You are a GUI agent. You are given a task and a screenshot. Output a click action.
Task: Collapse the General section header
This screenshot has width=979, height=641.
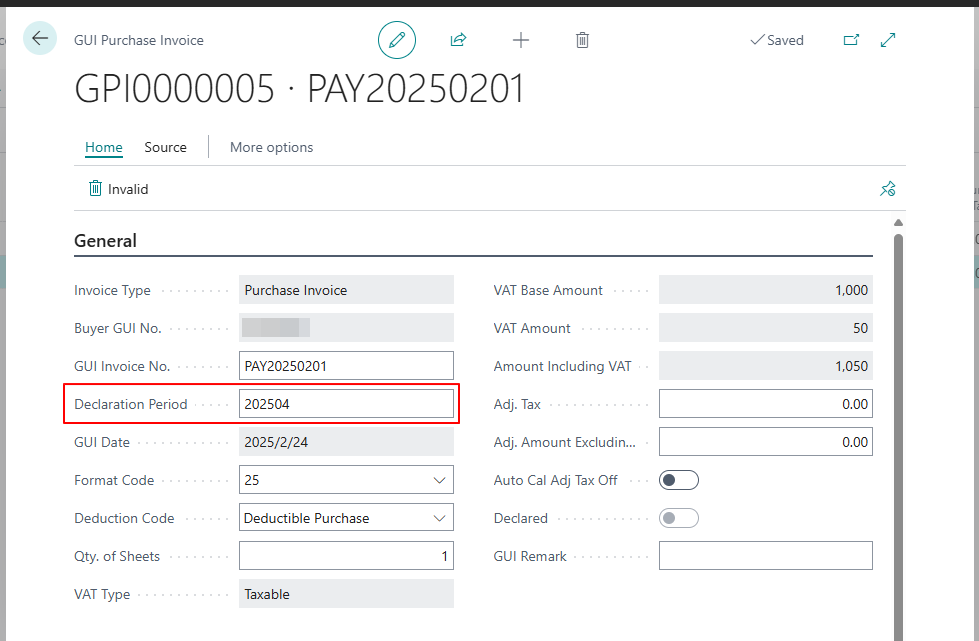point(106,241)
